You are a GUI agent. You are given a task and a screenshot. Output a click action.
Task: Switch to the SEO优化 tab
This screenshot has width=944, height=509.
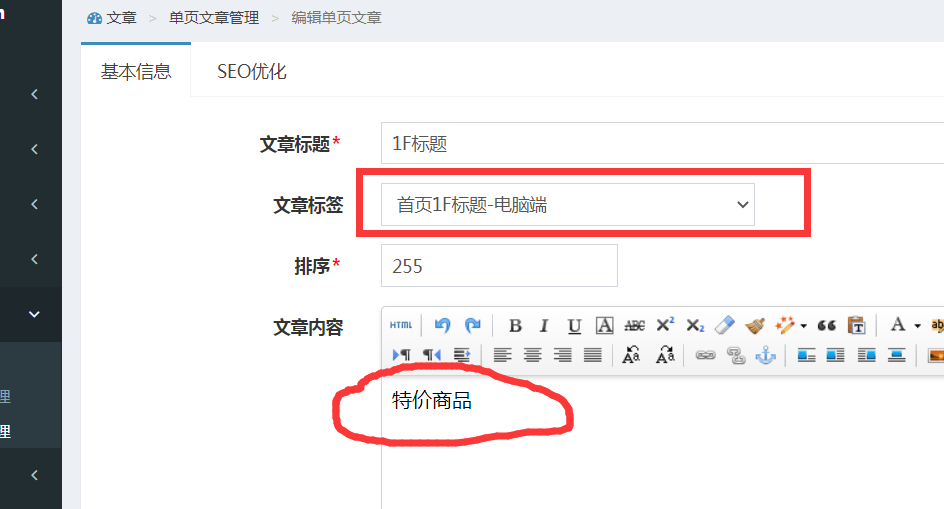tap(252, 72)
